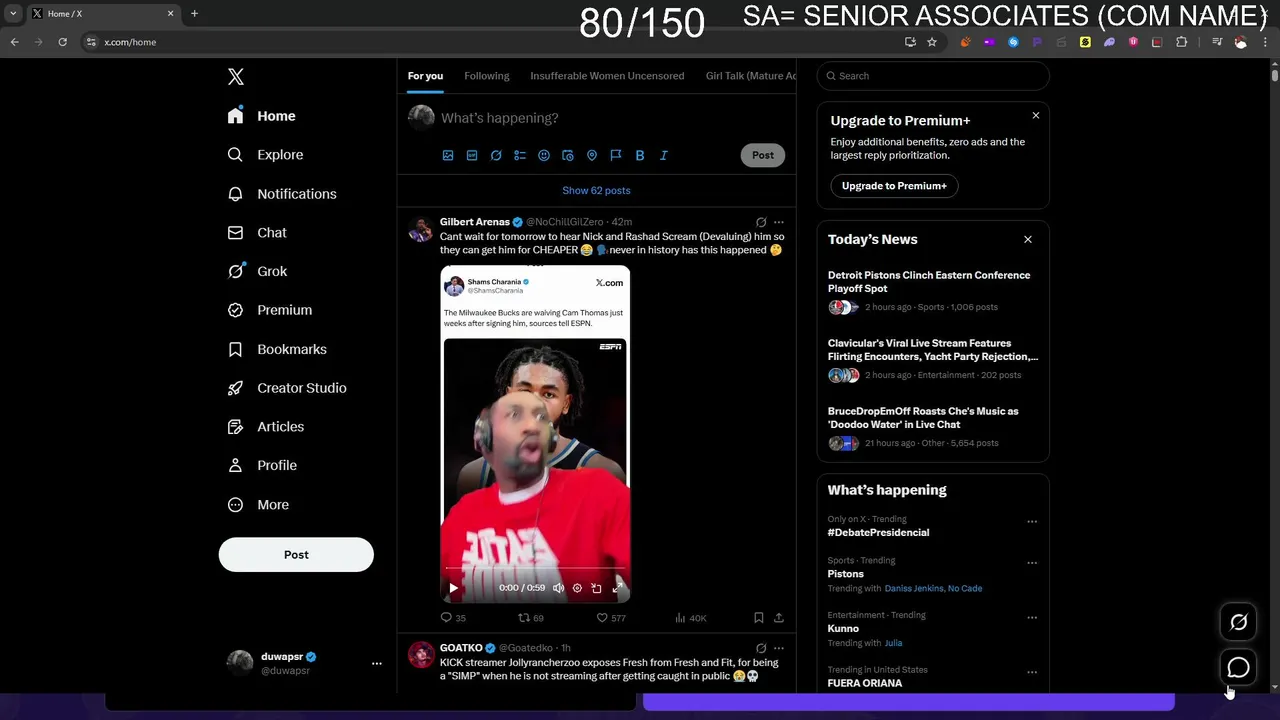Open Articles in the sidebar
This screenshot has width=1280, height=720.
pos(265,427)
